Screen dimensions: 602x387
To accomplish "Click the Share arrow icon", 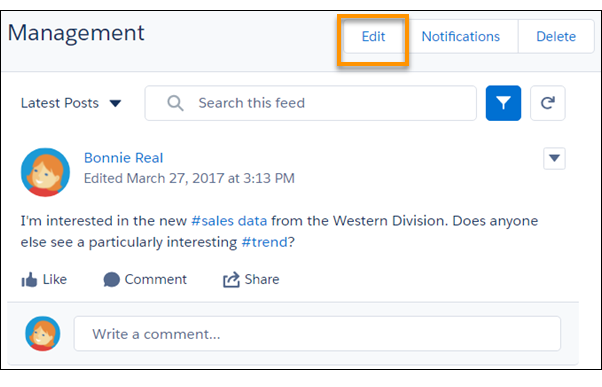I will pyautogui.click(x=231, y=280).
